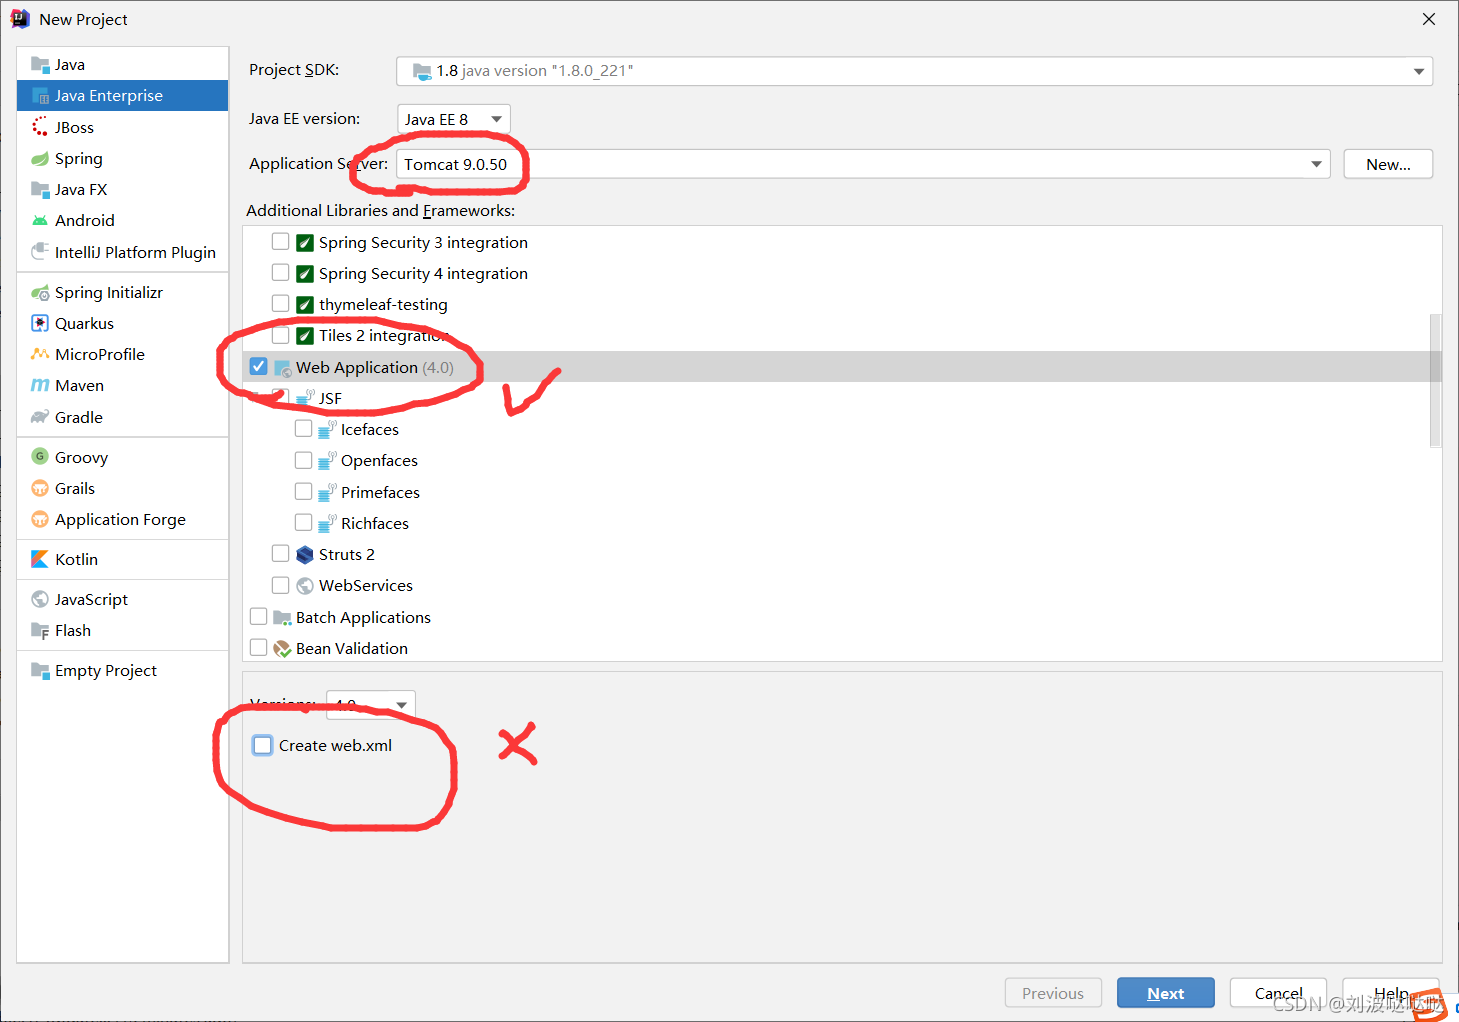
Task: Click the "Web Application" list row text
Action: (357, 368)
